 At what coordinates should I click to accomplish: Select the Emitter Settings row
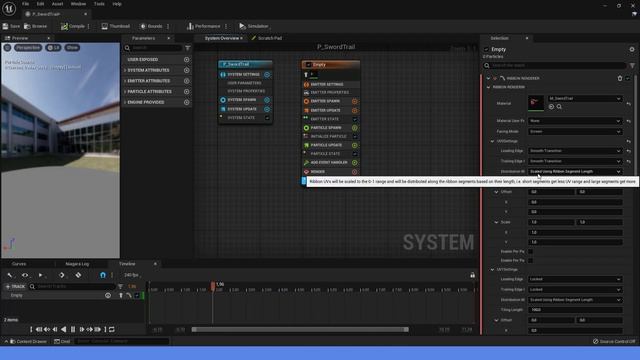pyautogui.click(x=331, y=84)
